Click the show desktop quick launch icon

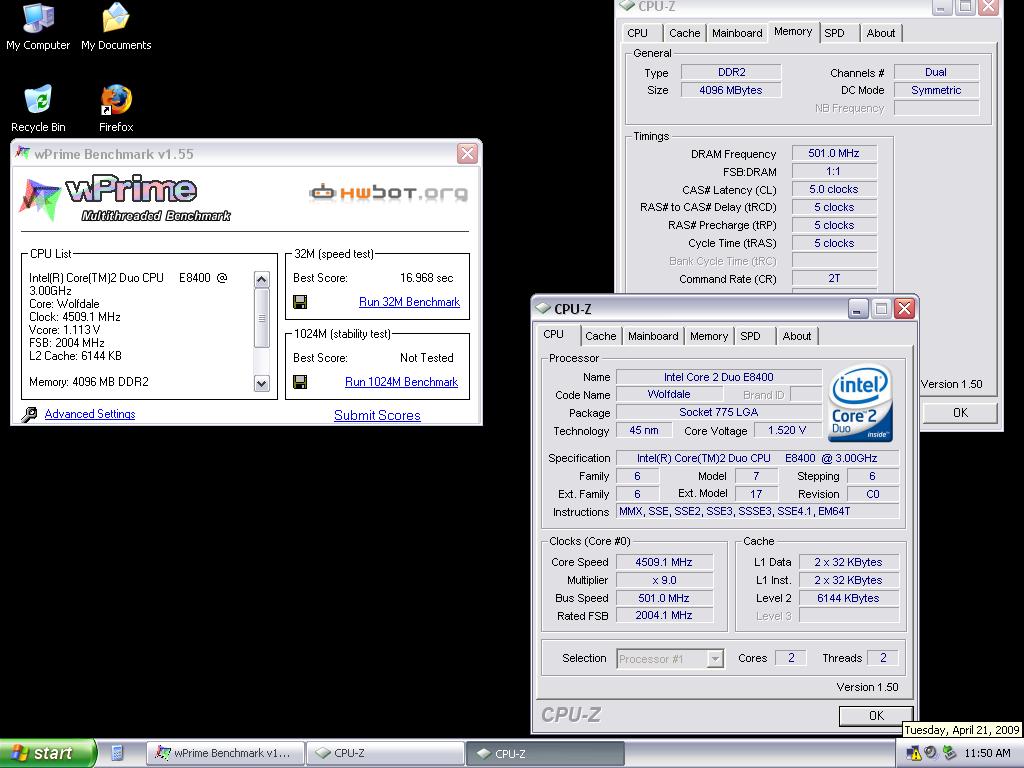point(117,753)
